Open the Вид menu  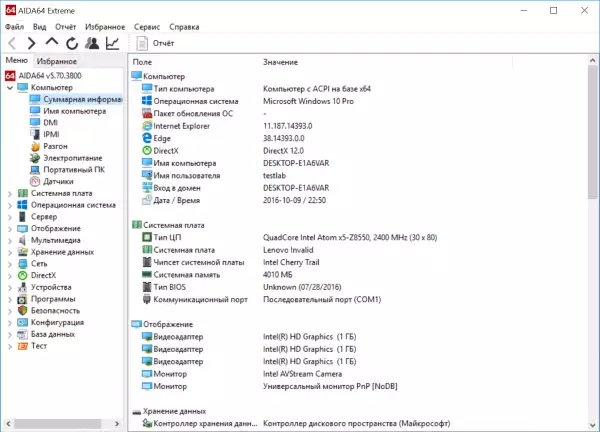tap(39, 27)
